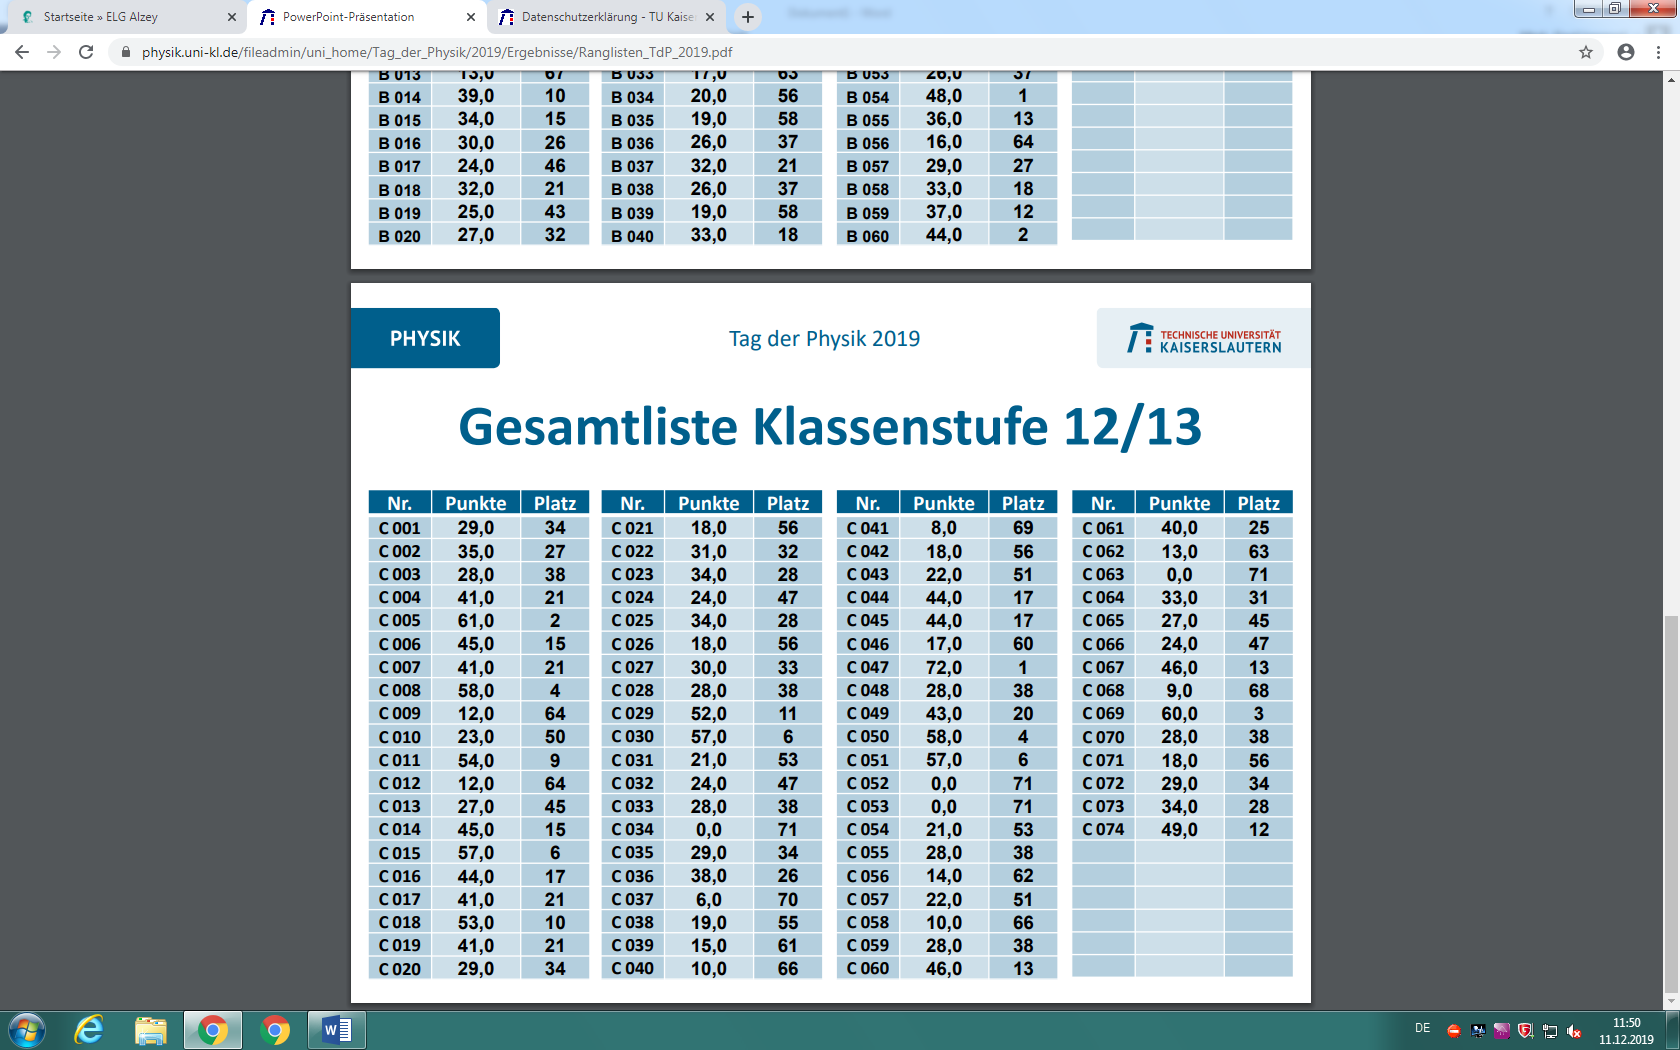This screenshot has height=1050, width=1680.
Task: Click the shield security tray icon
Action: pyautogui.click(x=1525, y=1031)
